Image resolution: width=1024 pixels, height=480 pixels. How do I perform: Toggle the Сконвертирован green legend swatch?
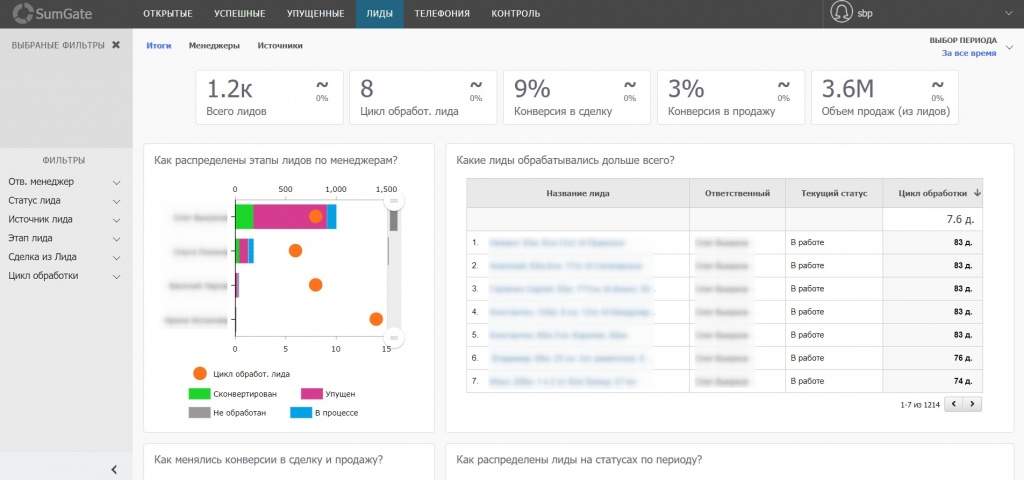pos(199,394)
